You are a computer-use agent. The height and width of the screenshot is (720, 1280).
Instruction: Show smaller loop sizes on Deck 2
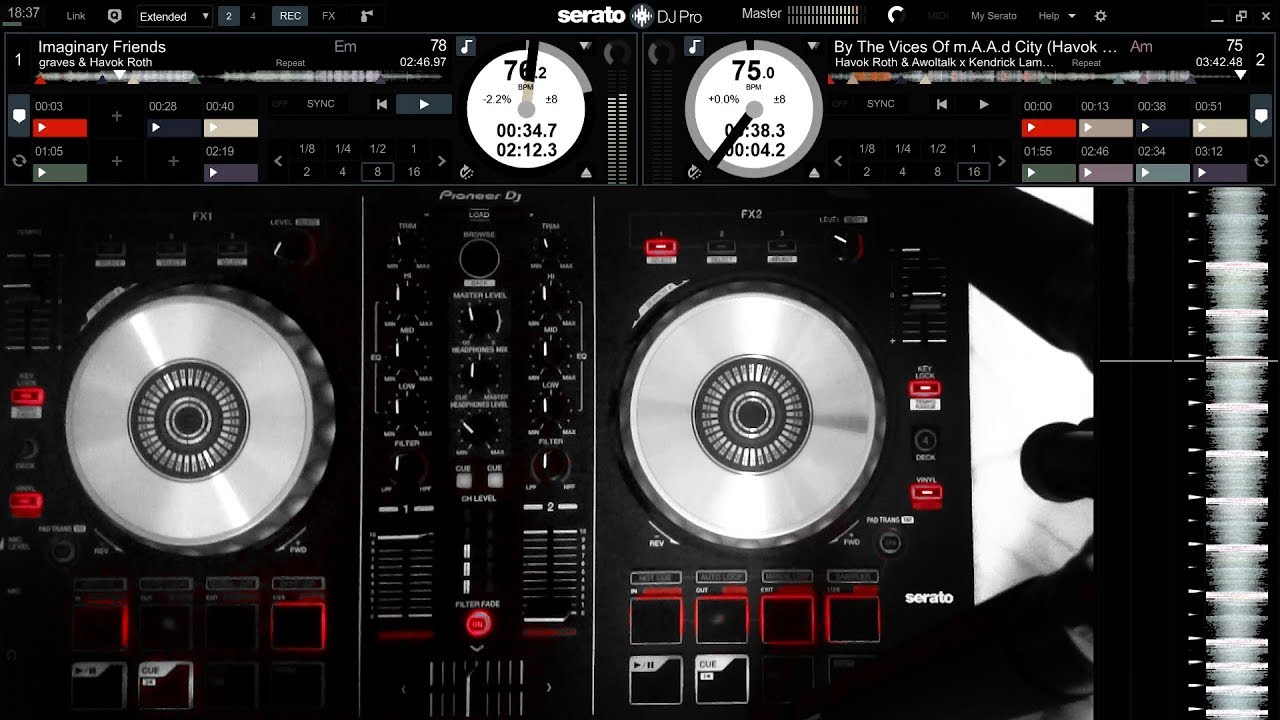(838, 160)
